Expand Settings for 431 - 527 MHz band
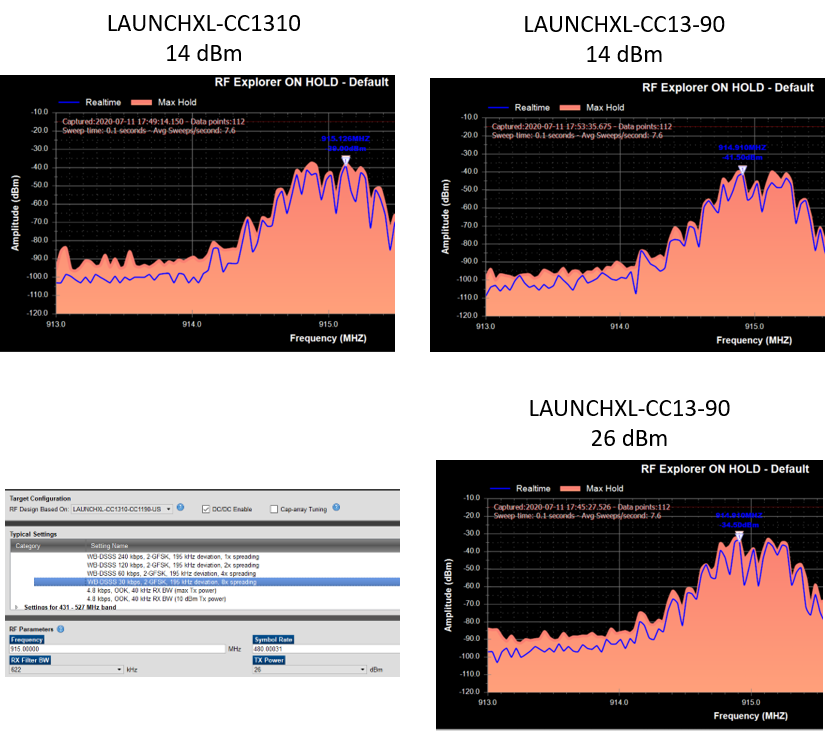 (18, 607)
